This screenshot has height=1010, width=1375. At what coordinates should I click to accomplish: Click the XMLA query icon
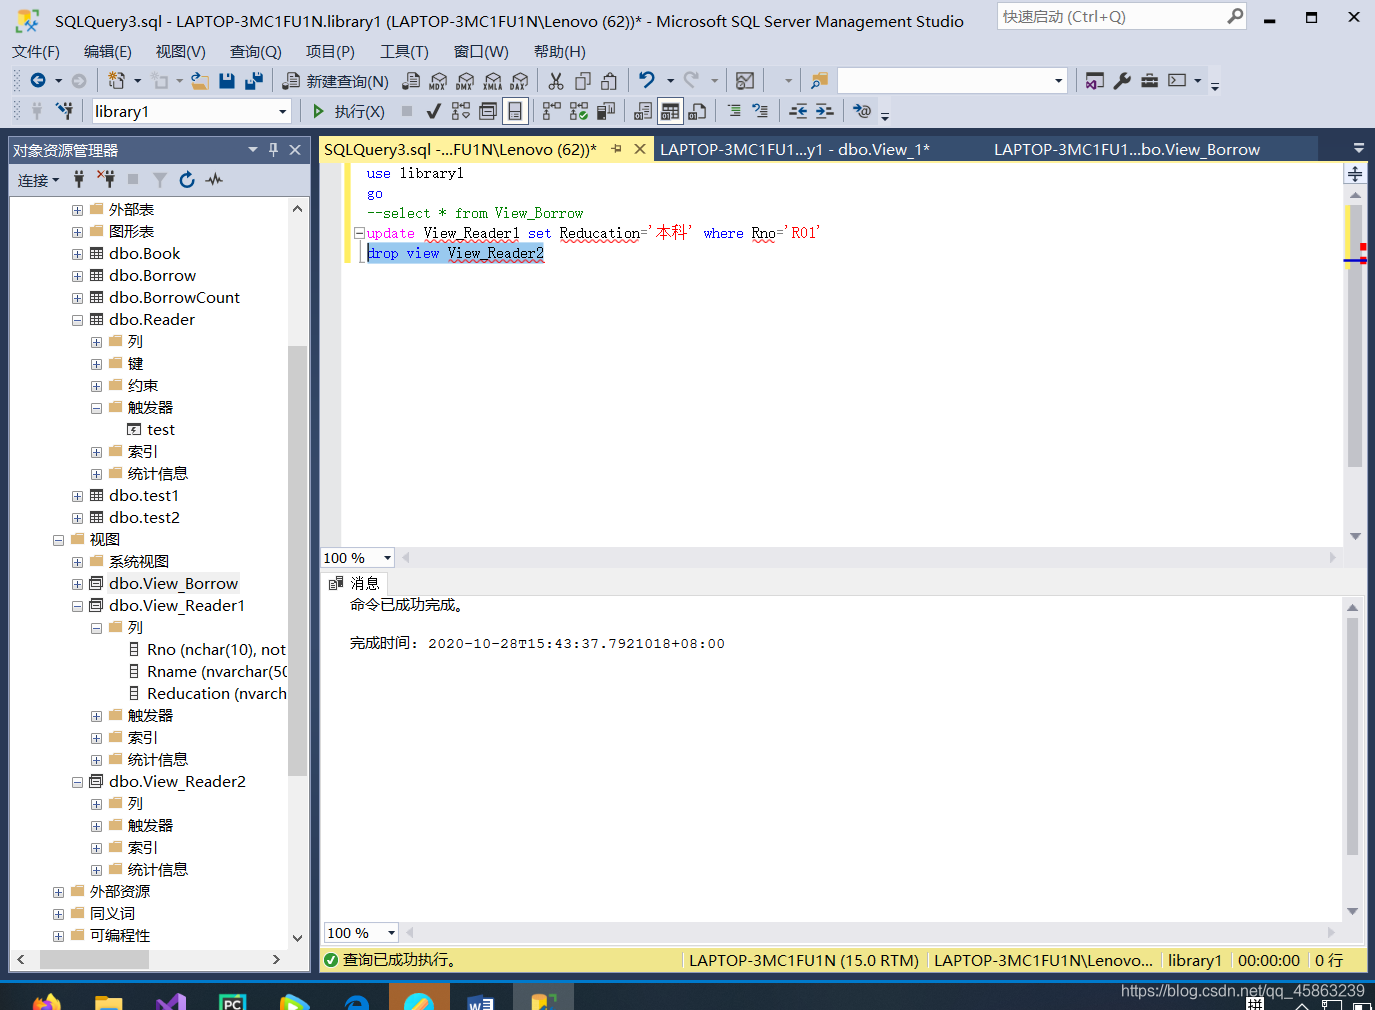[492, 81]
